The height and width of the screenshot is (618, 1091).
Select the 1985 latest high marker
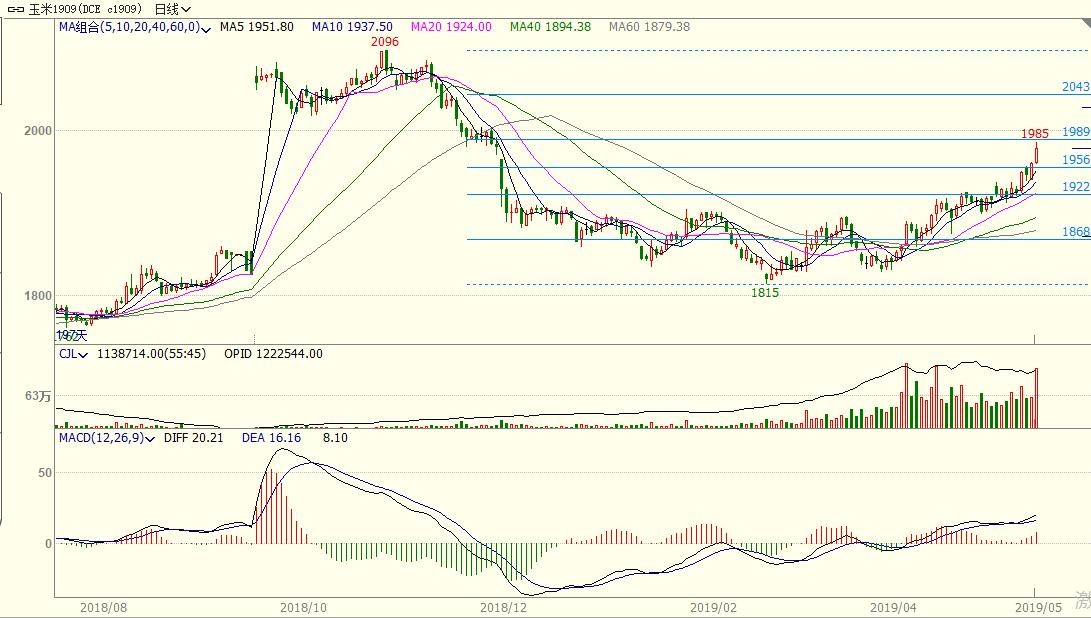click(1034, 133)
